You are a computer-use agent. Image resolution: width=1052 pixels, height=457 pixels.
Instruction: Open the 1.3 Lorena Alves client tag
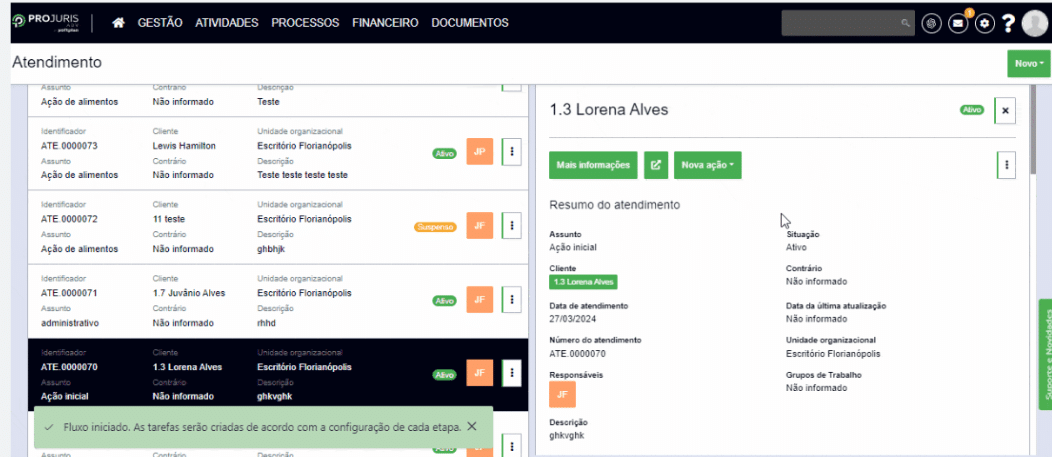[584, 282]
